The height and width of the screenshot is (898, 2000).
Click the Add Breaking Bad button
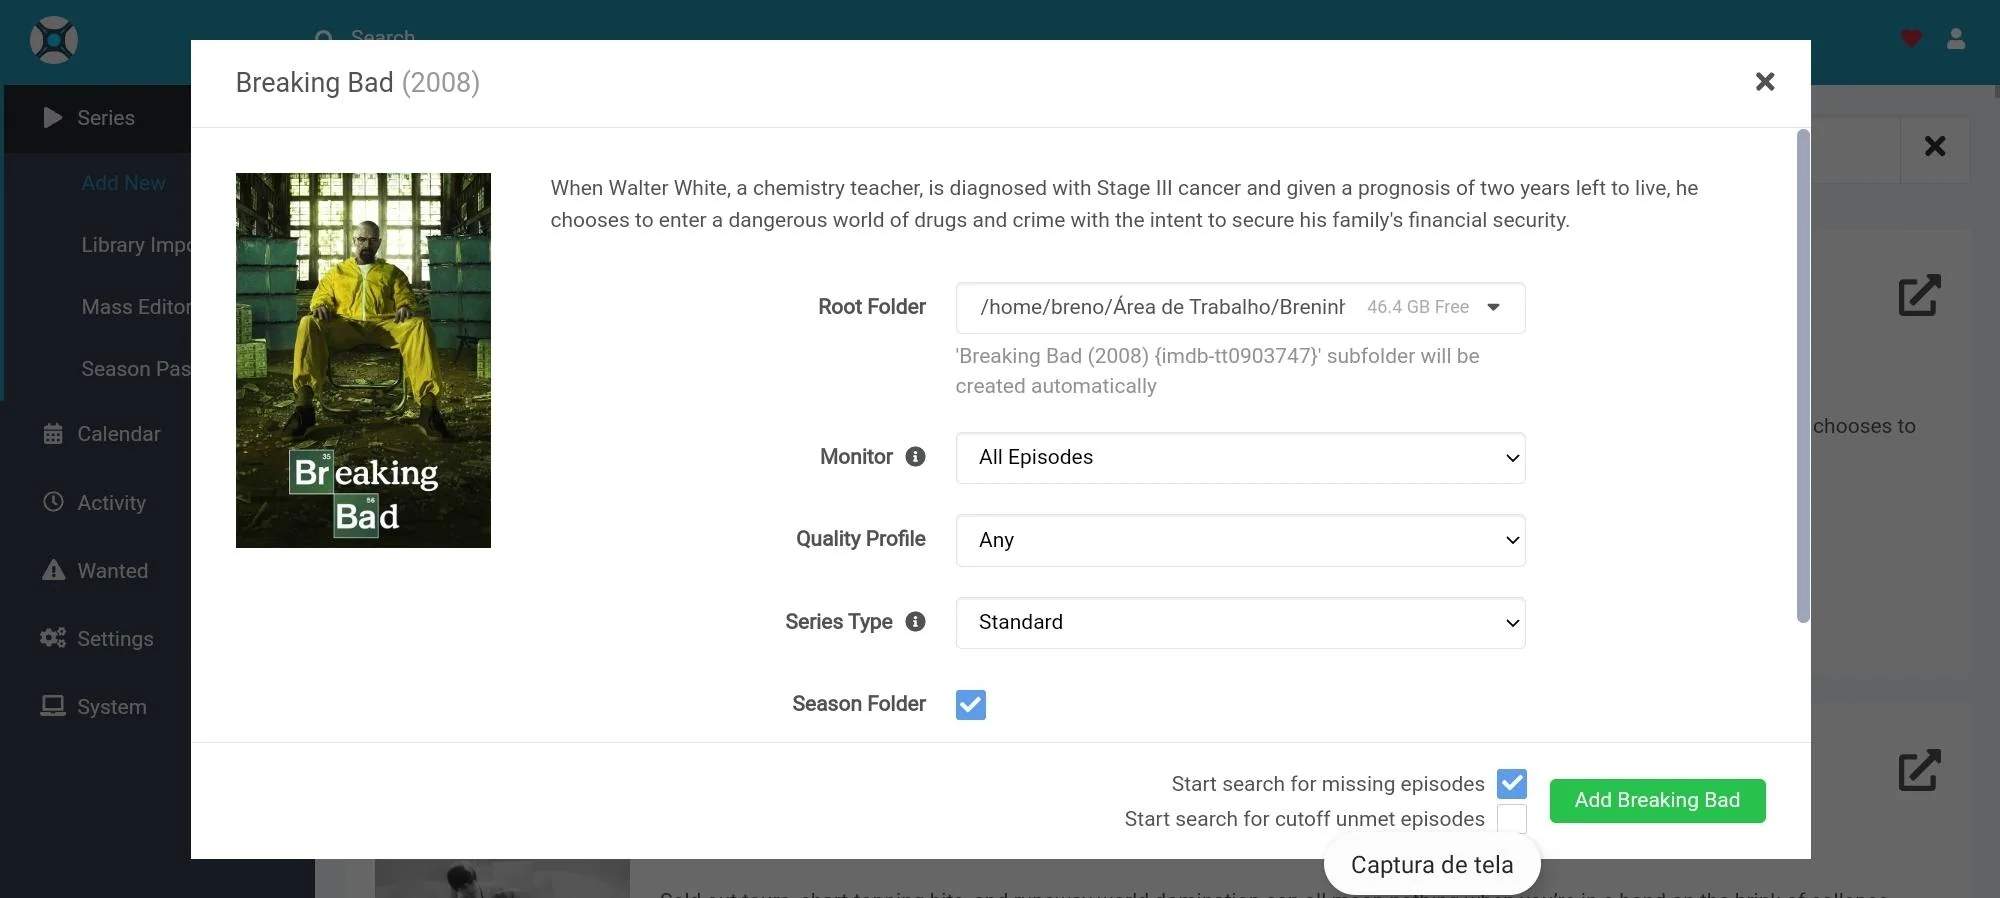tap(1657, 801)
